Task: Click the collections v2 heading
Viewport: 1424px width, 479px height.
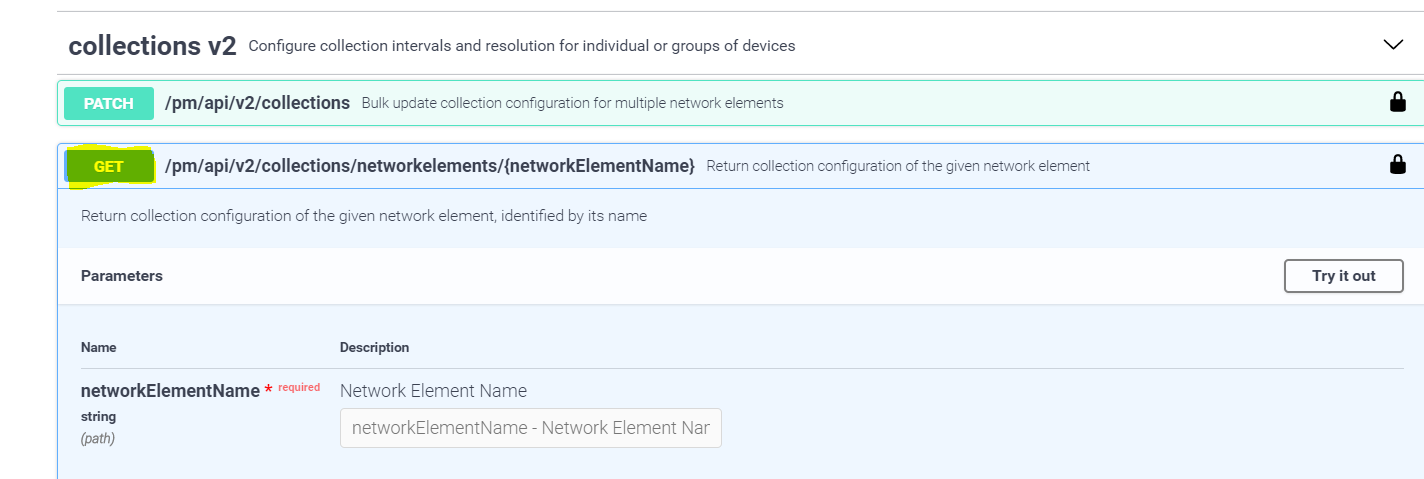Action: coord(152,45)
